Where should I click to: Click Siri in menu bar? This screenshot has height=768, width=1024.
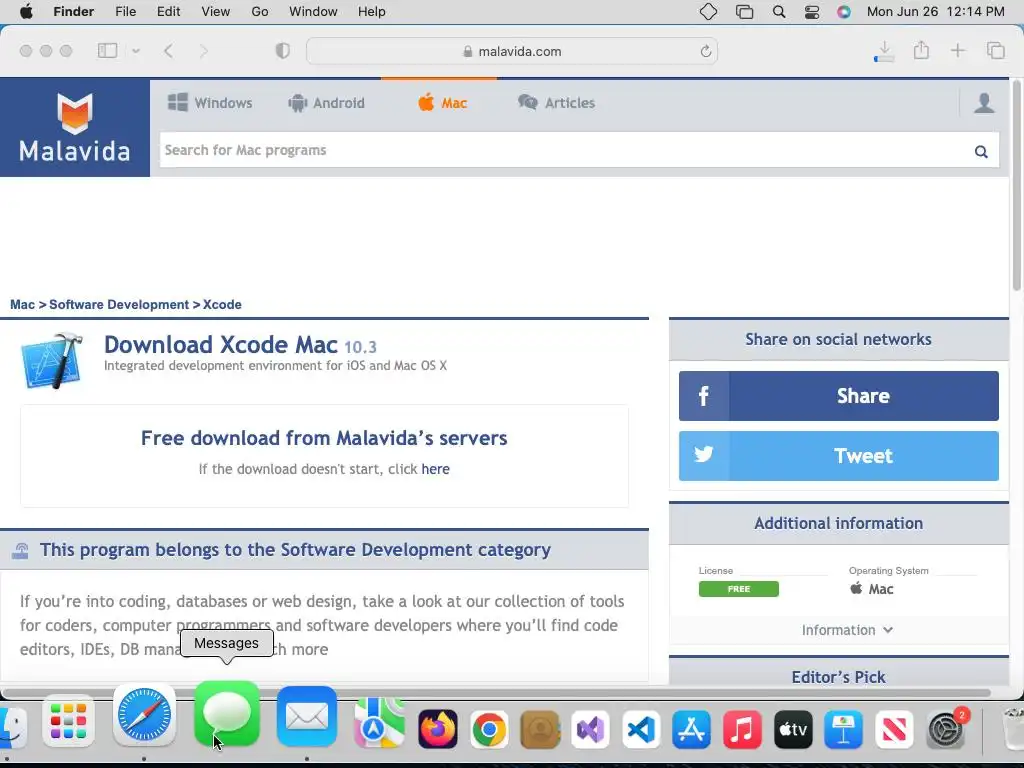[844, 12]
